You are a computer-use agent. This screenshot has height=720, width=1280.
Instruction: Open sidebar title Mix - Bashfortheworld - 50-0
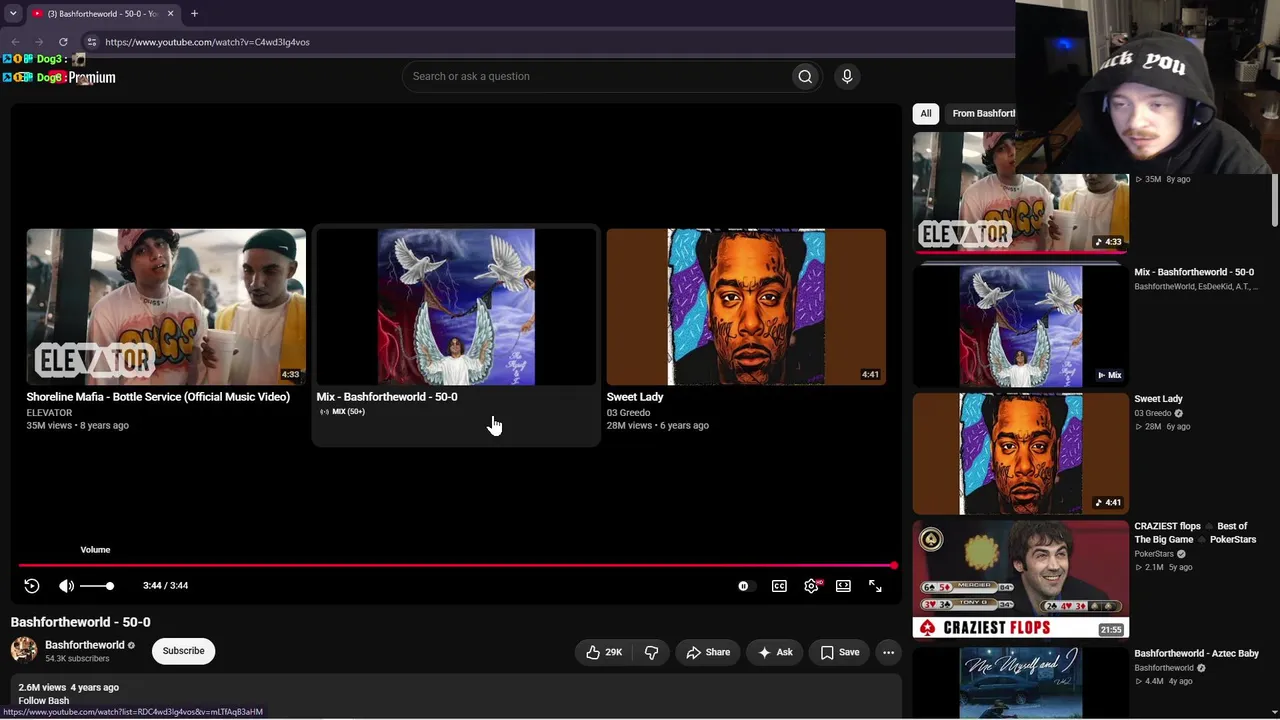(1194, 272)
